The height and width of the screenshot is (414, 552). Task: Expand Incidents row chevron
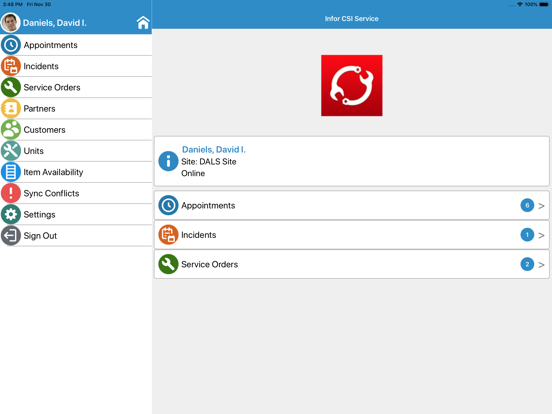pyautogui.click(x=541, y=235)
